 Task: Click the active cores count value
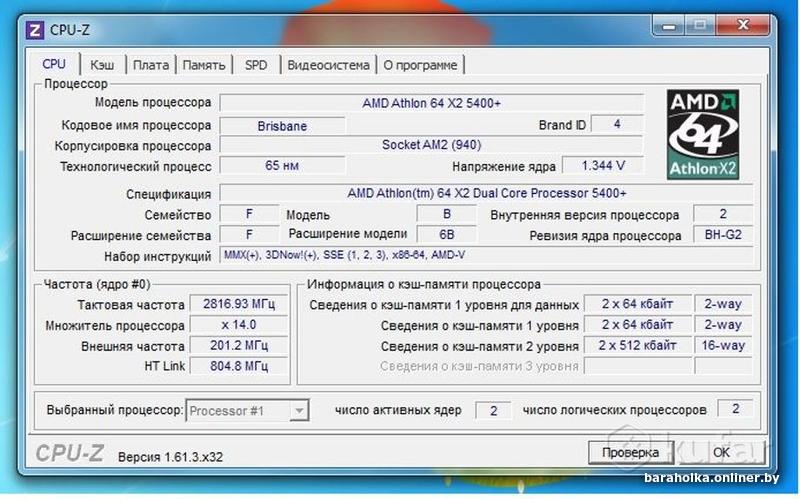[x=493, y=411]
